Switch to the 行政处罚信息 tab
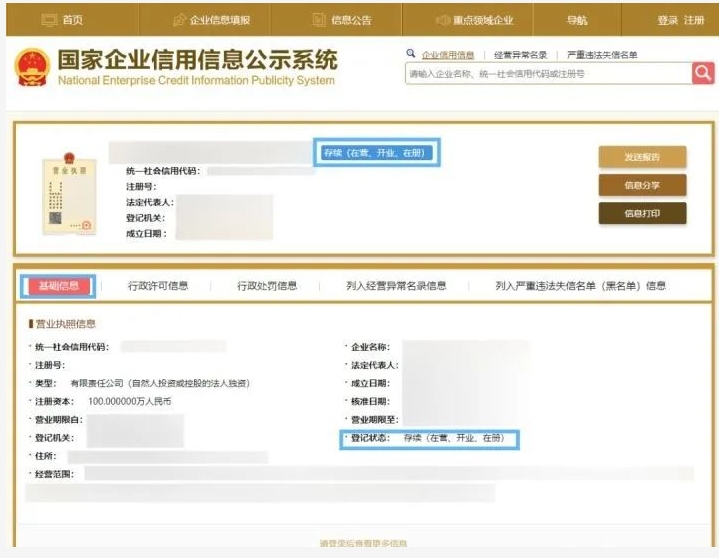 point(267,286)
